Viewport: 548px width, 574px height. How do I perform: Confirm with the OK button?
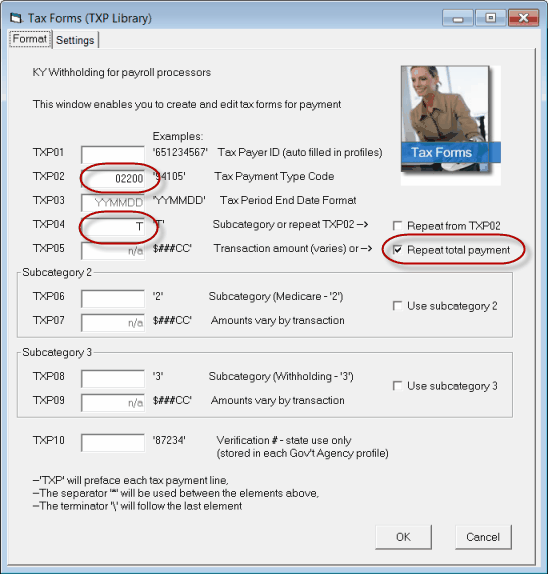pyautogui.click(x=403, y=537)
